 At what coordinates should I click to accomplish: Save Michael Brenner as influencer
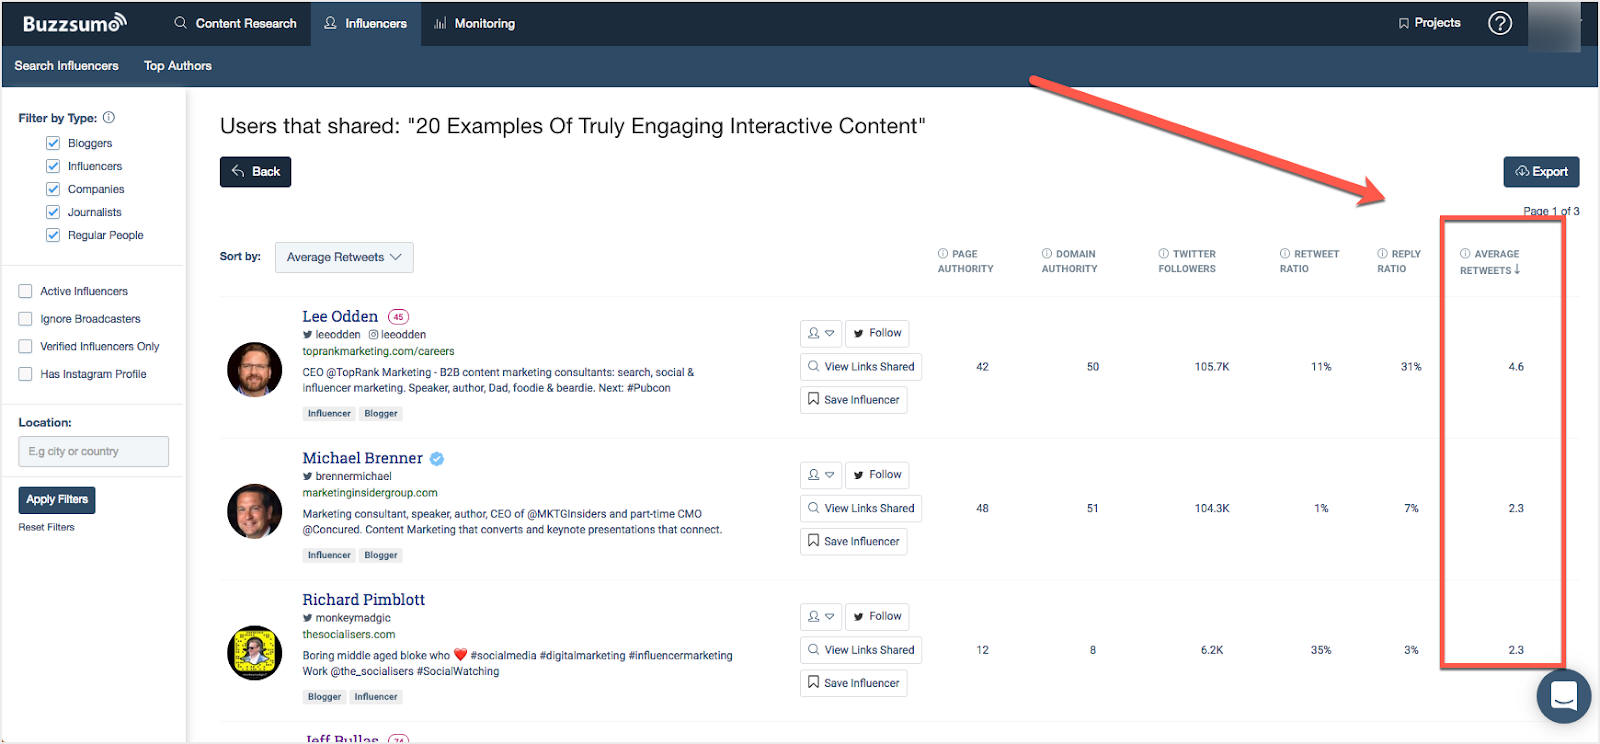[854, 542]
